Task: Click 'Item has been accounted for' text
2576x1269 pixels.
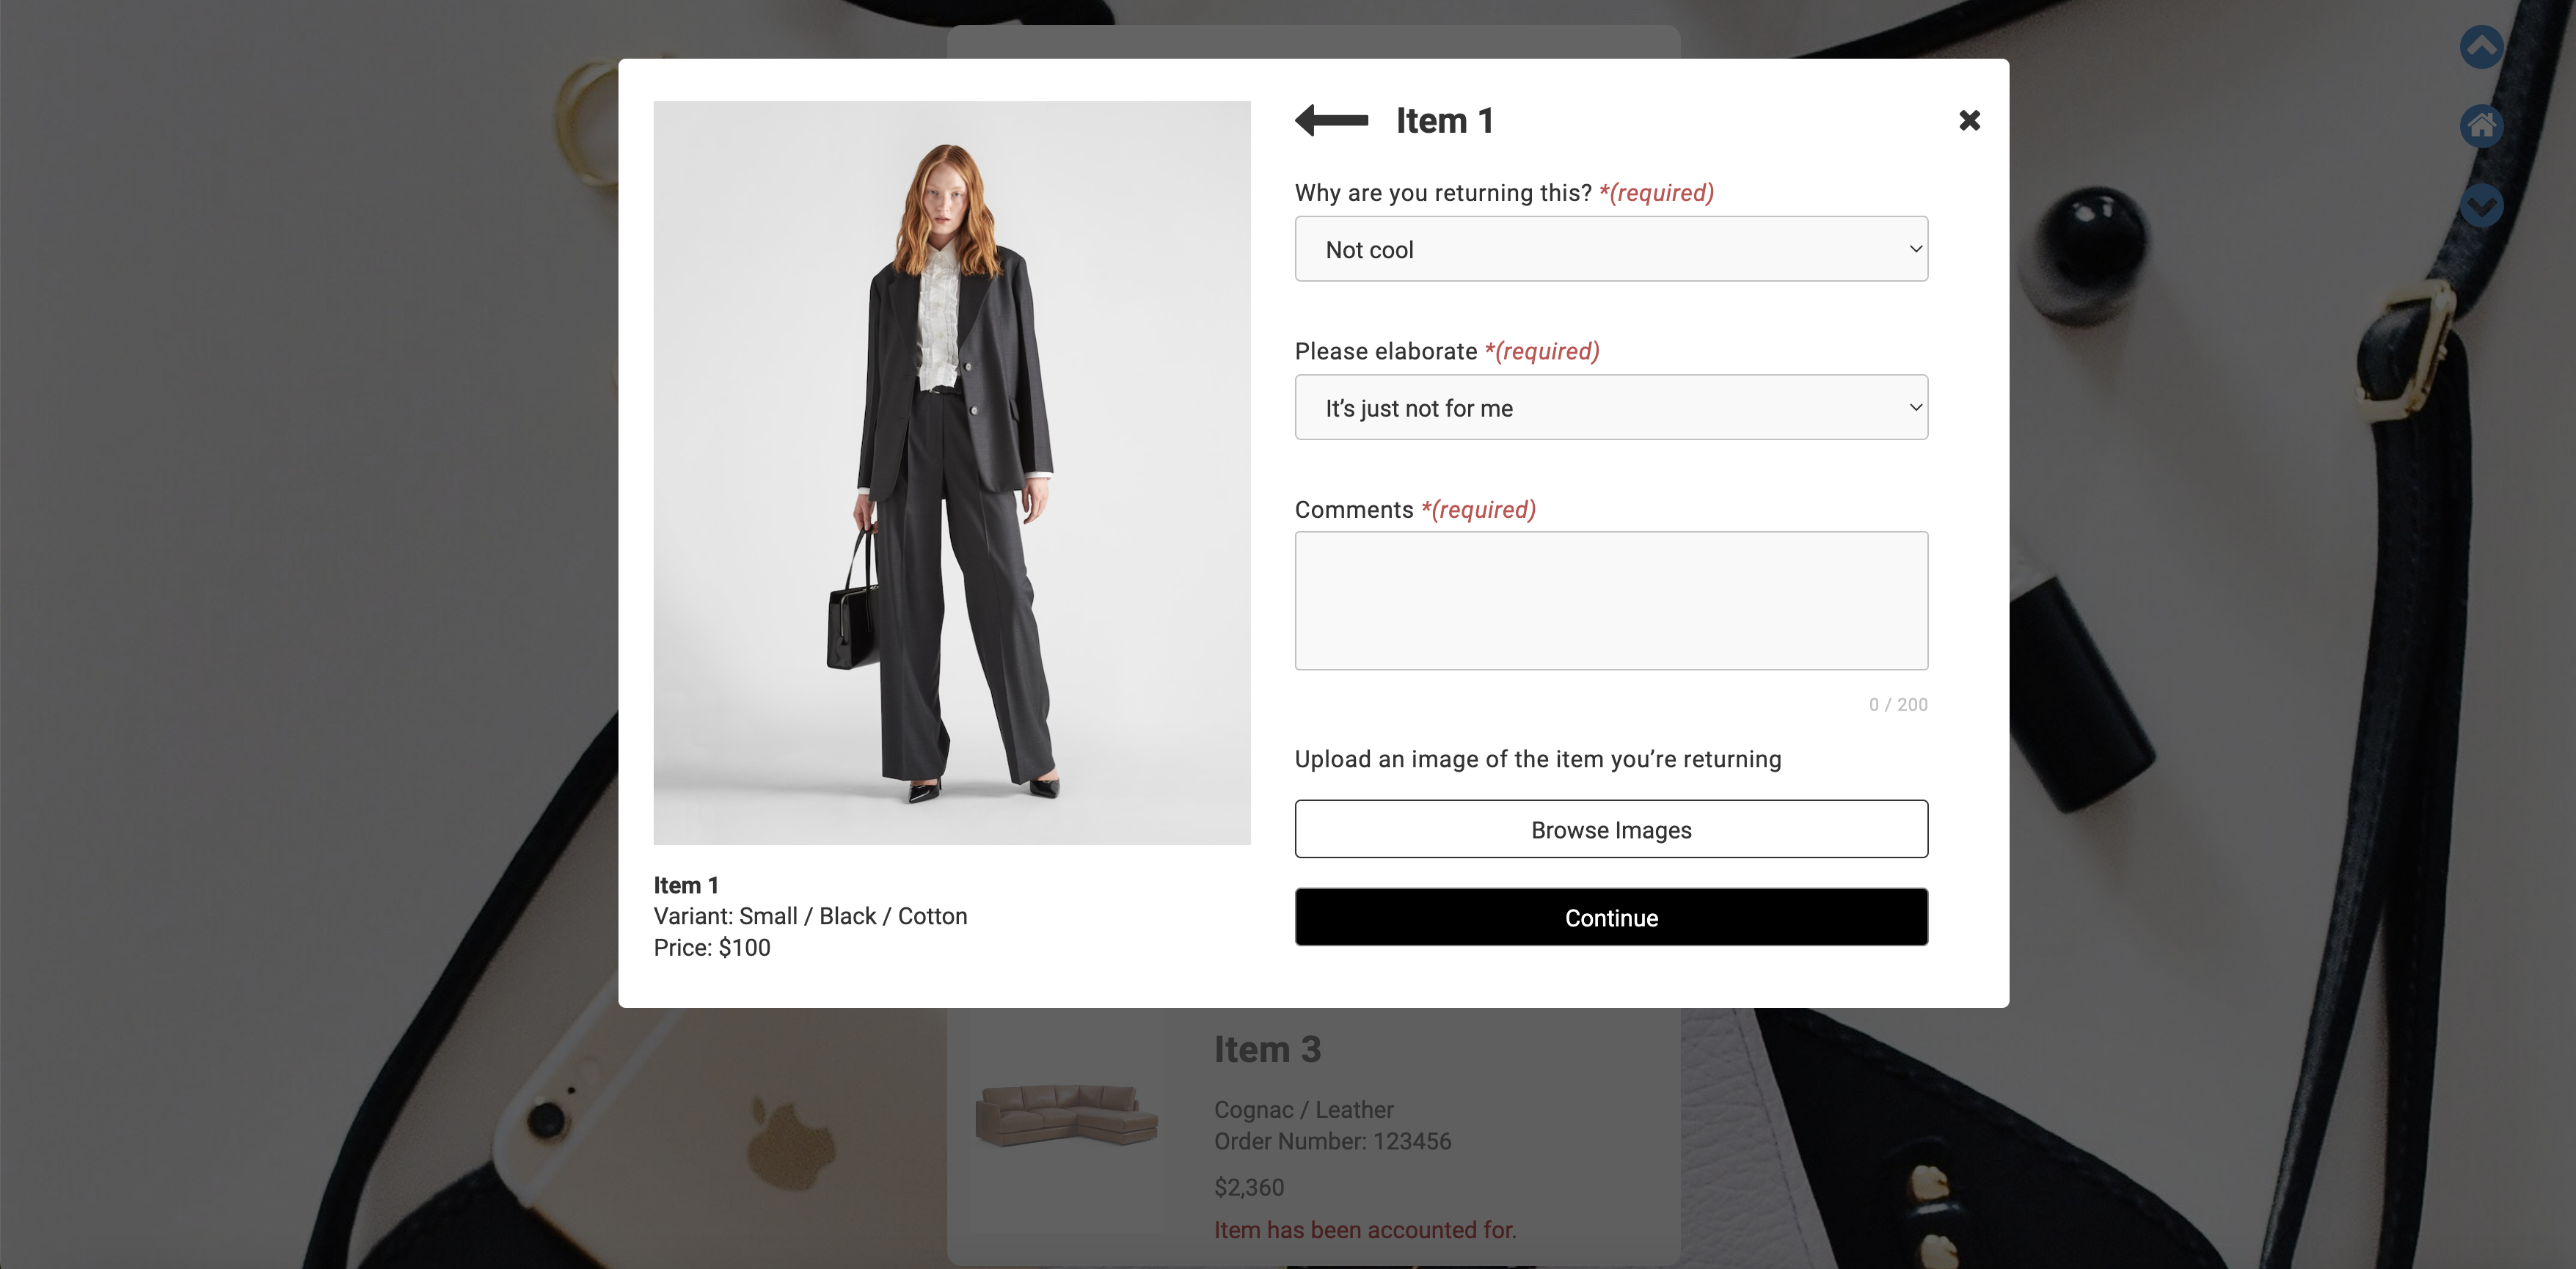Action: 1365,1230
